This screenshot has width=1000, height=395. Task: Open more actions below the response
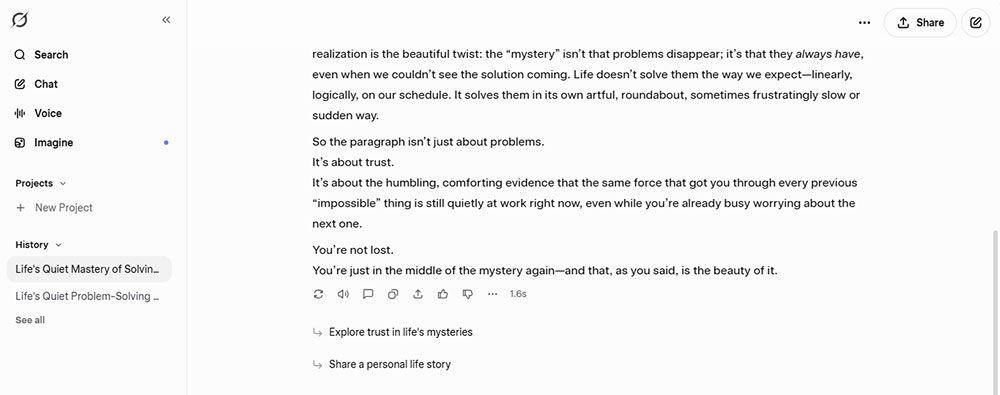[492, 294]
